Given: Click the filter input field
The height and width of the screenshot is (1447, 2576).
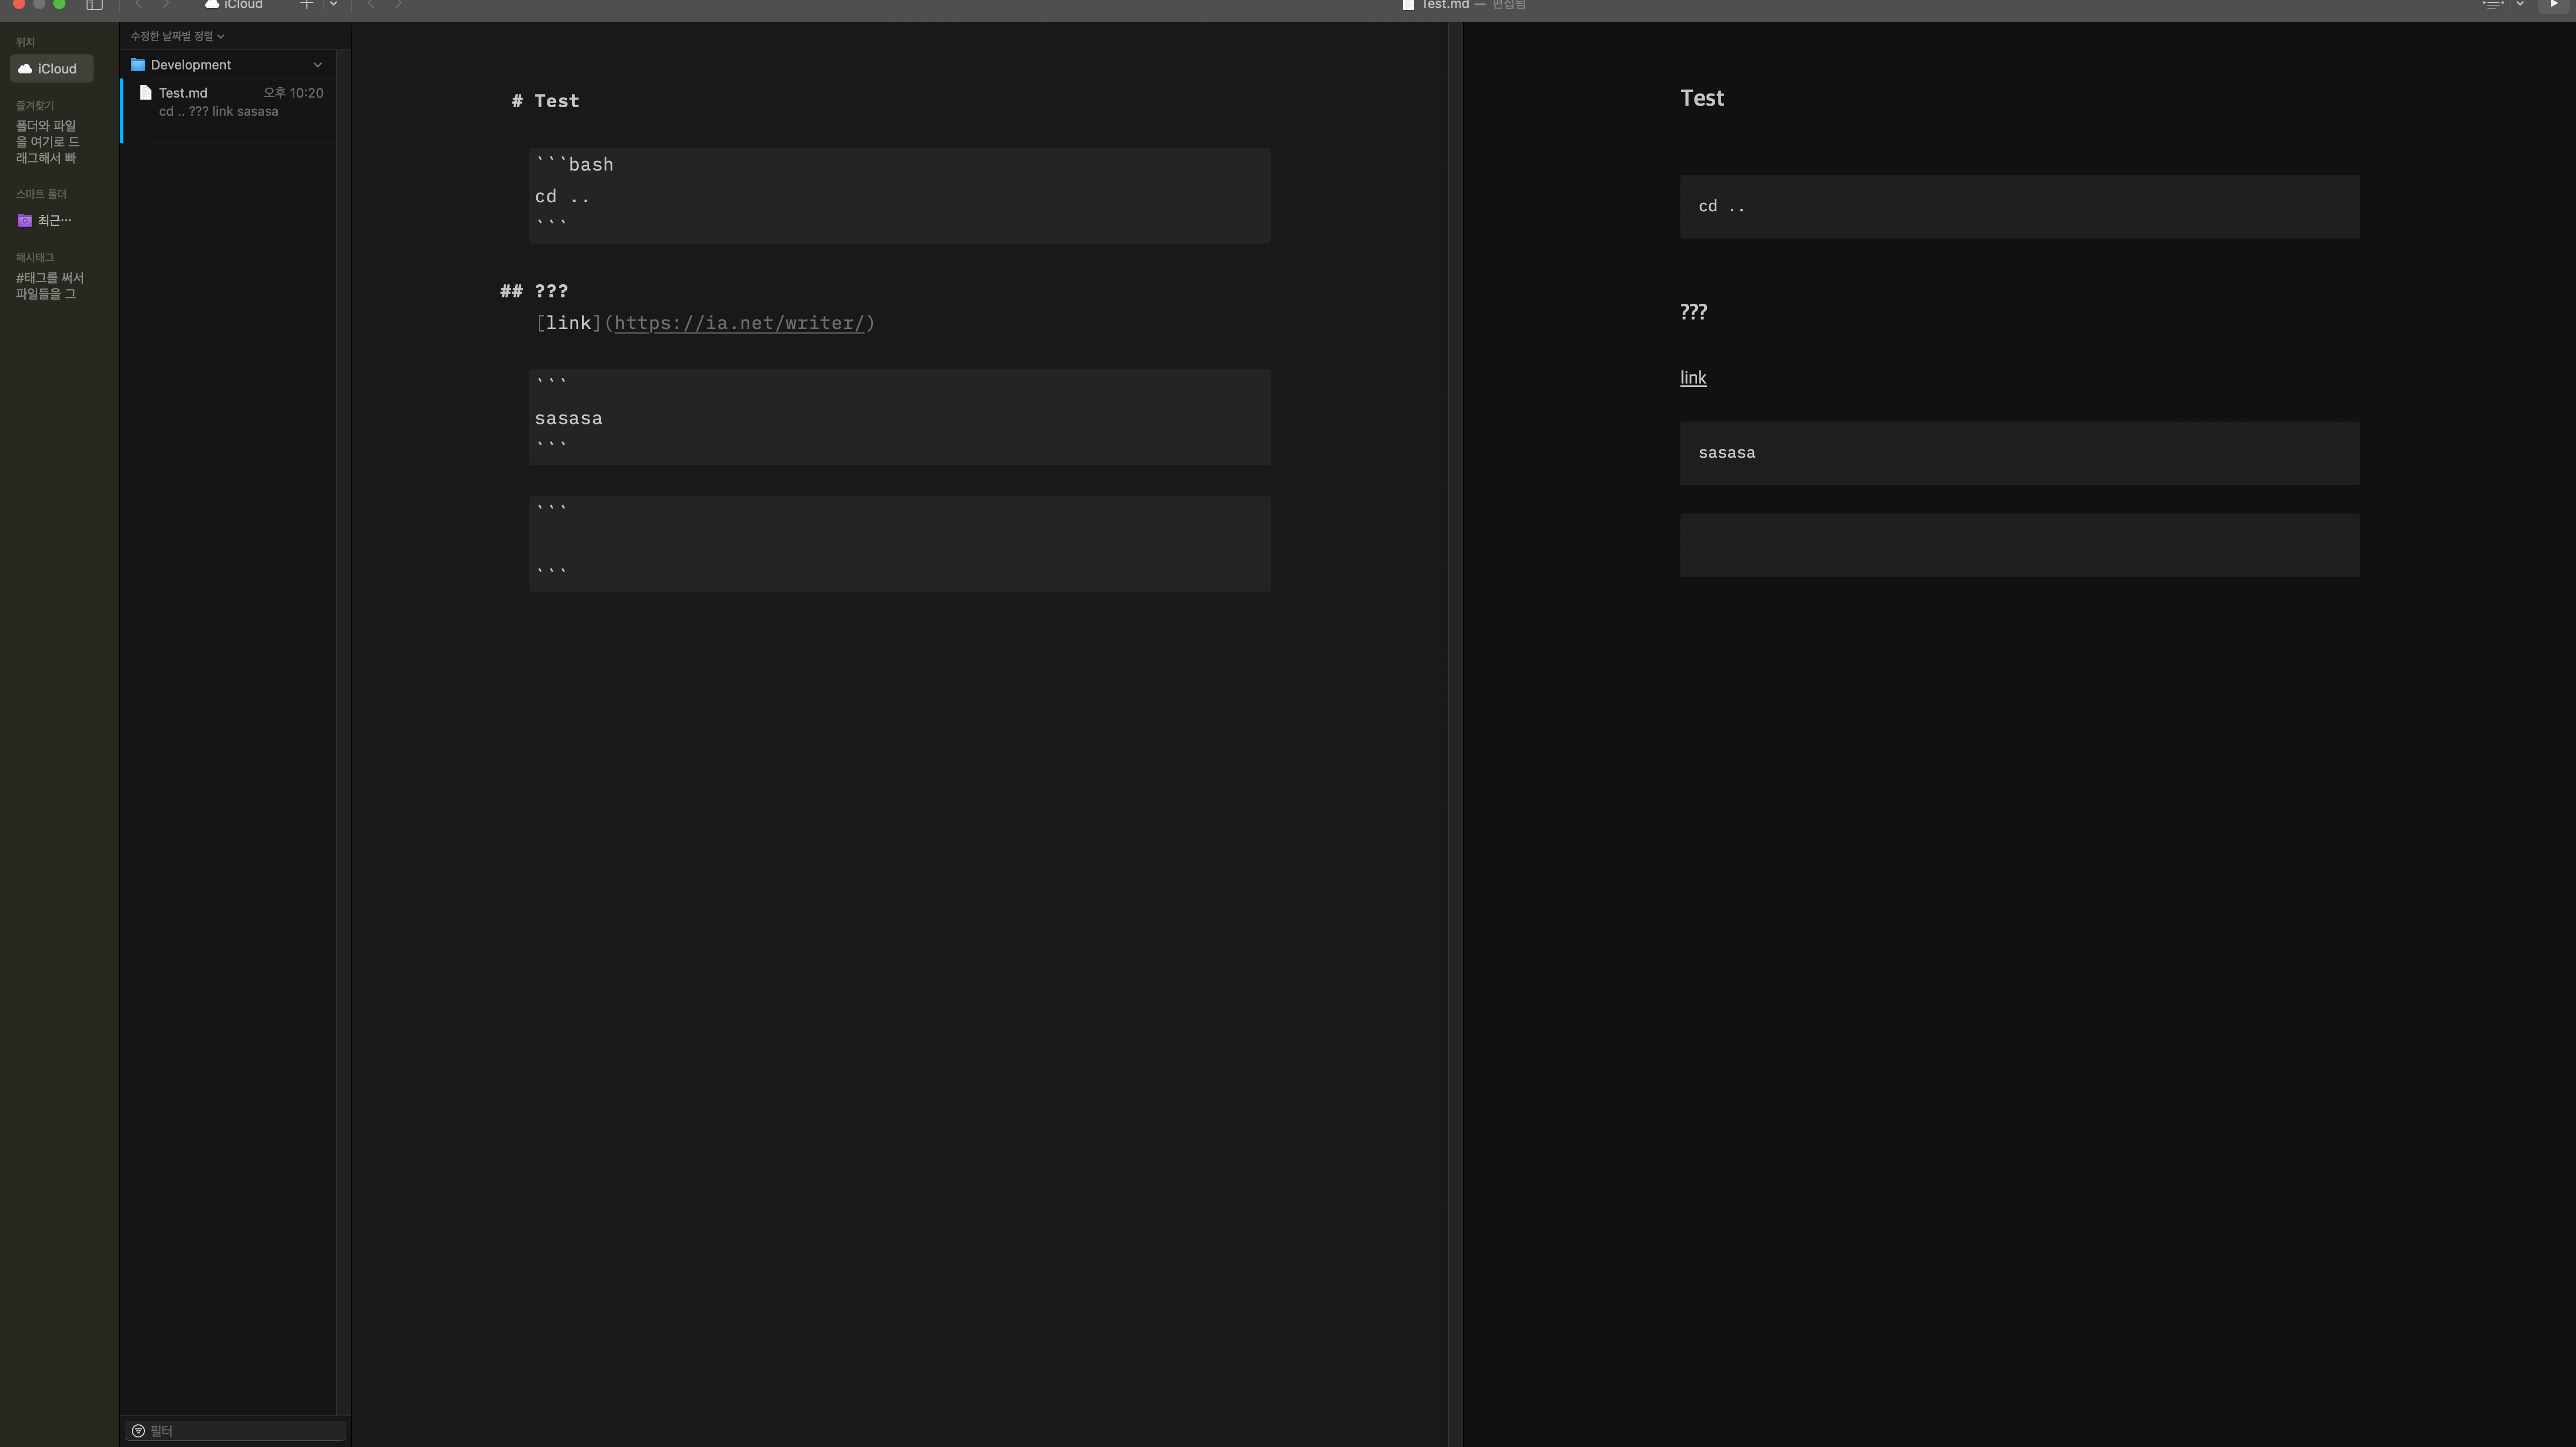Looking at the screenshot, I should coord(240,1430).
